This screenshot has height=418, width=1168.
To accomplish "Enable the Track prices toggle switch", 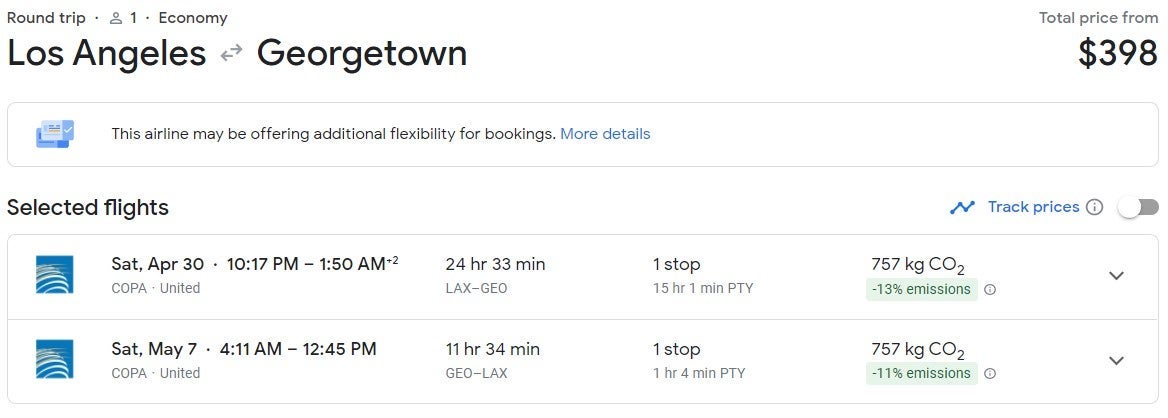I will (x=1138, y=207).
